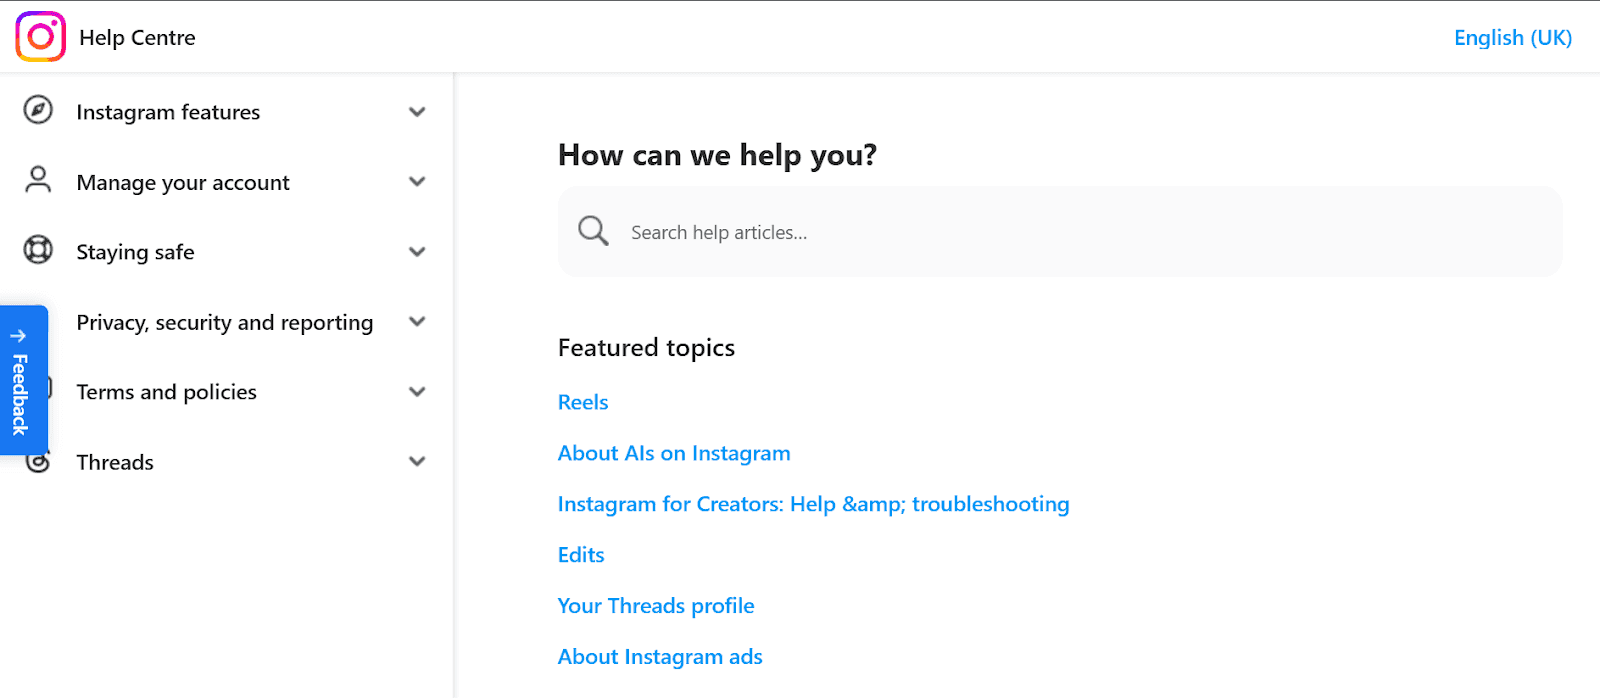The image size is (1600, 698).
Task: Open the Reels featured topic link
Action: coord(583,402)
